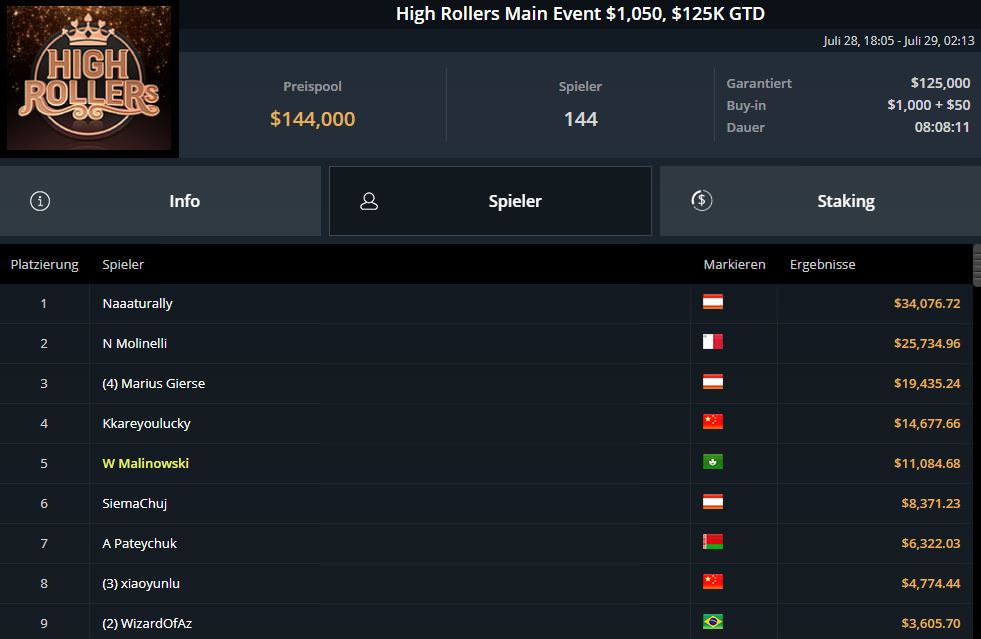981x639 pixels.
Task: Click the flag beside A Pateychuk
Action: point(712,542)
